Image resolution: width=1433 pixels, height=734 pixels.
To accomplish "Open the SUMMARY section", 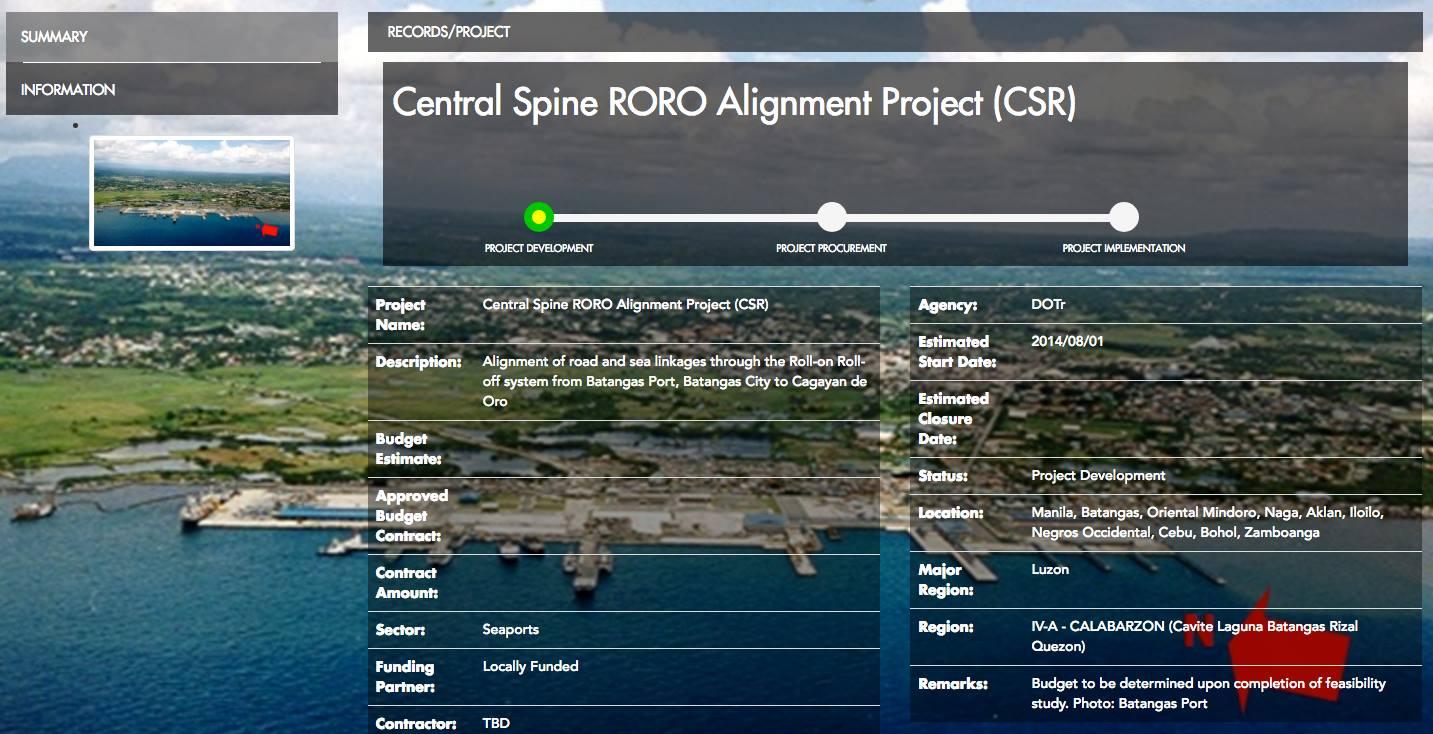I will [51, 37].
